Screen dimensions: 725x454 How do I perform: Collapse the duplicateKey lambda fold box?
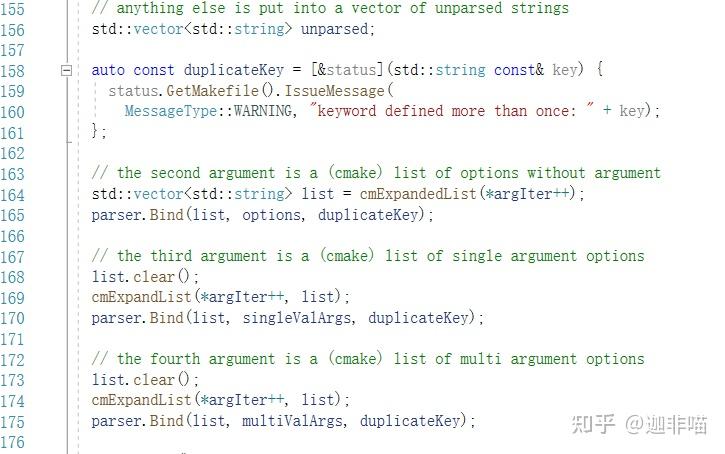click(x=67, y=70)
